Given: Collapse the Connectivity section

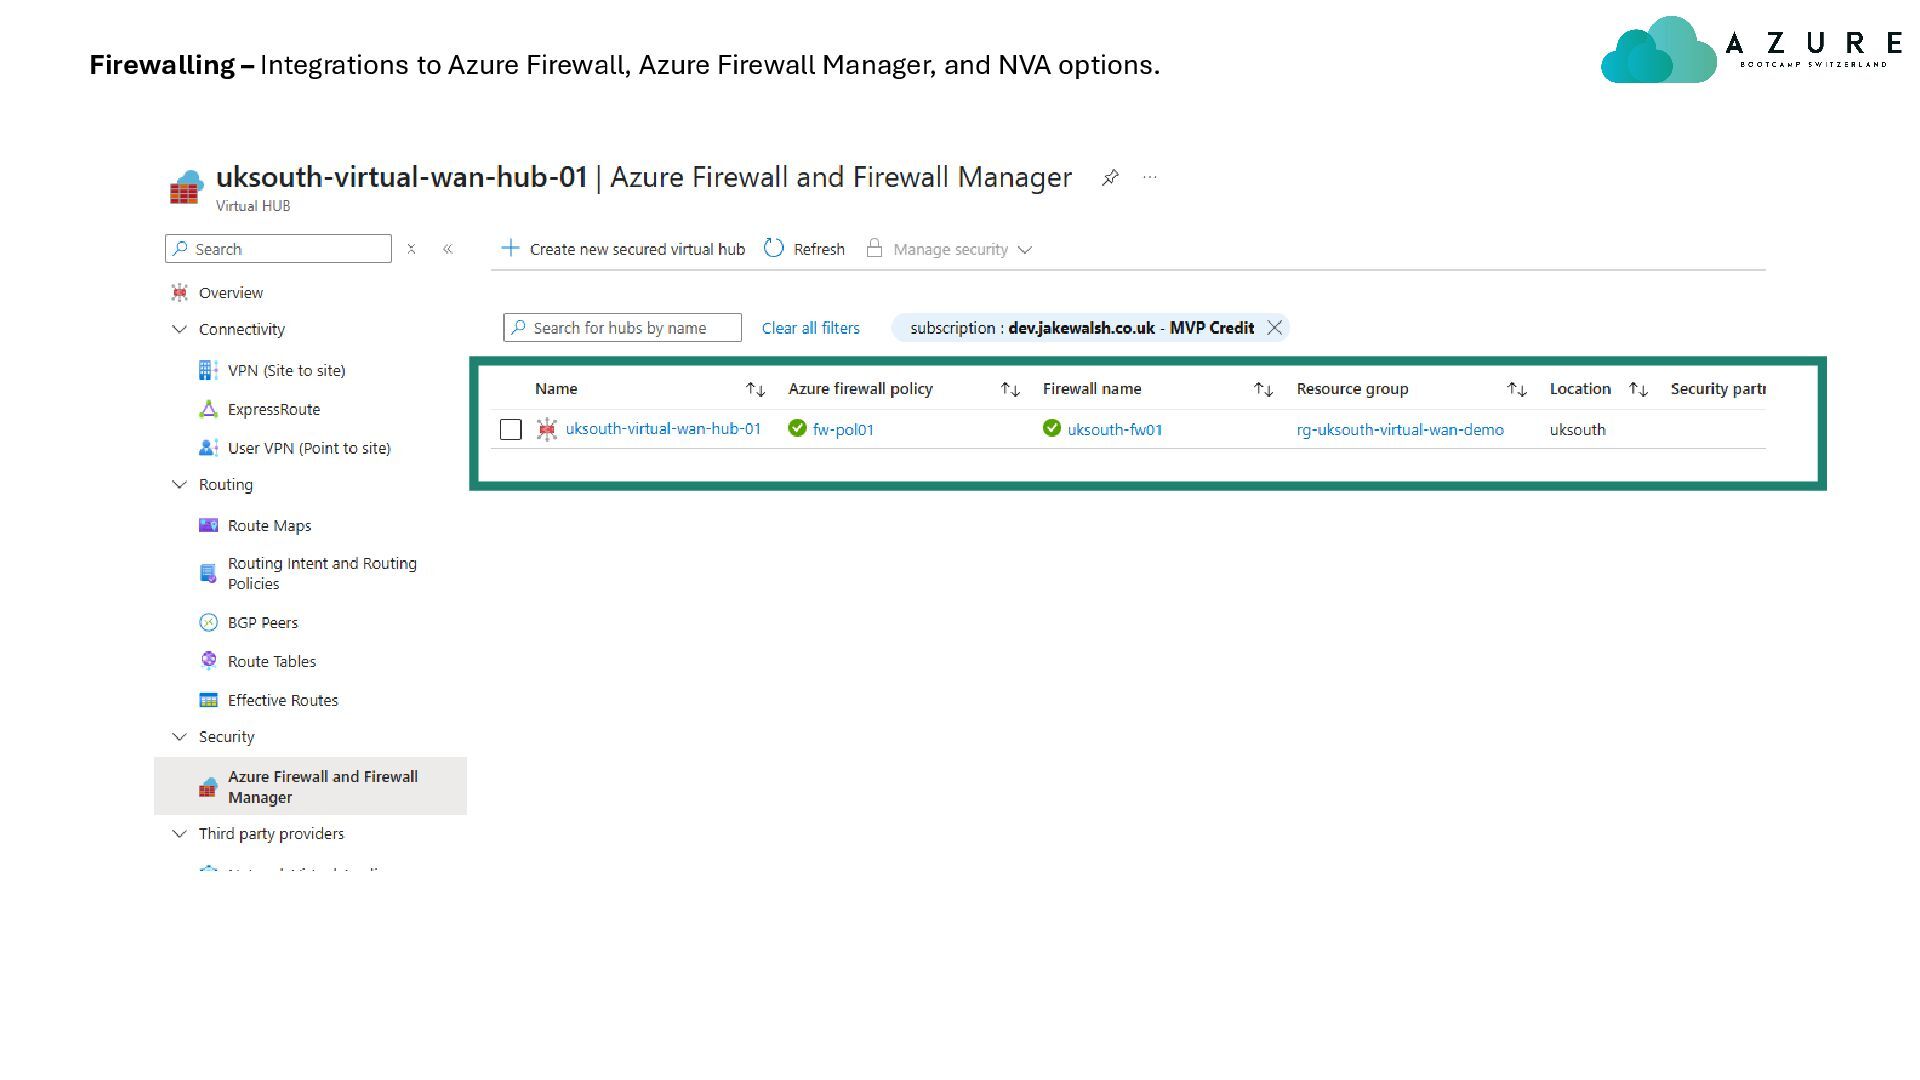Looking at the screenshot, I should [179, 329].
